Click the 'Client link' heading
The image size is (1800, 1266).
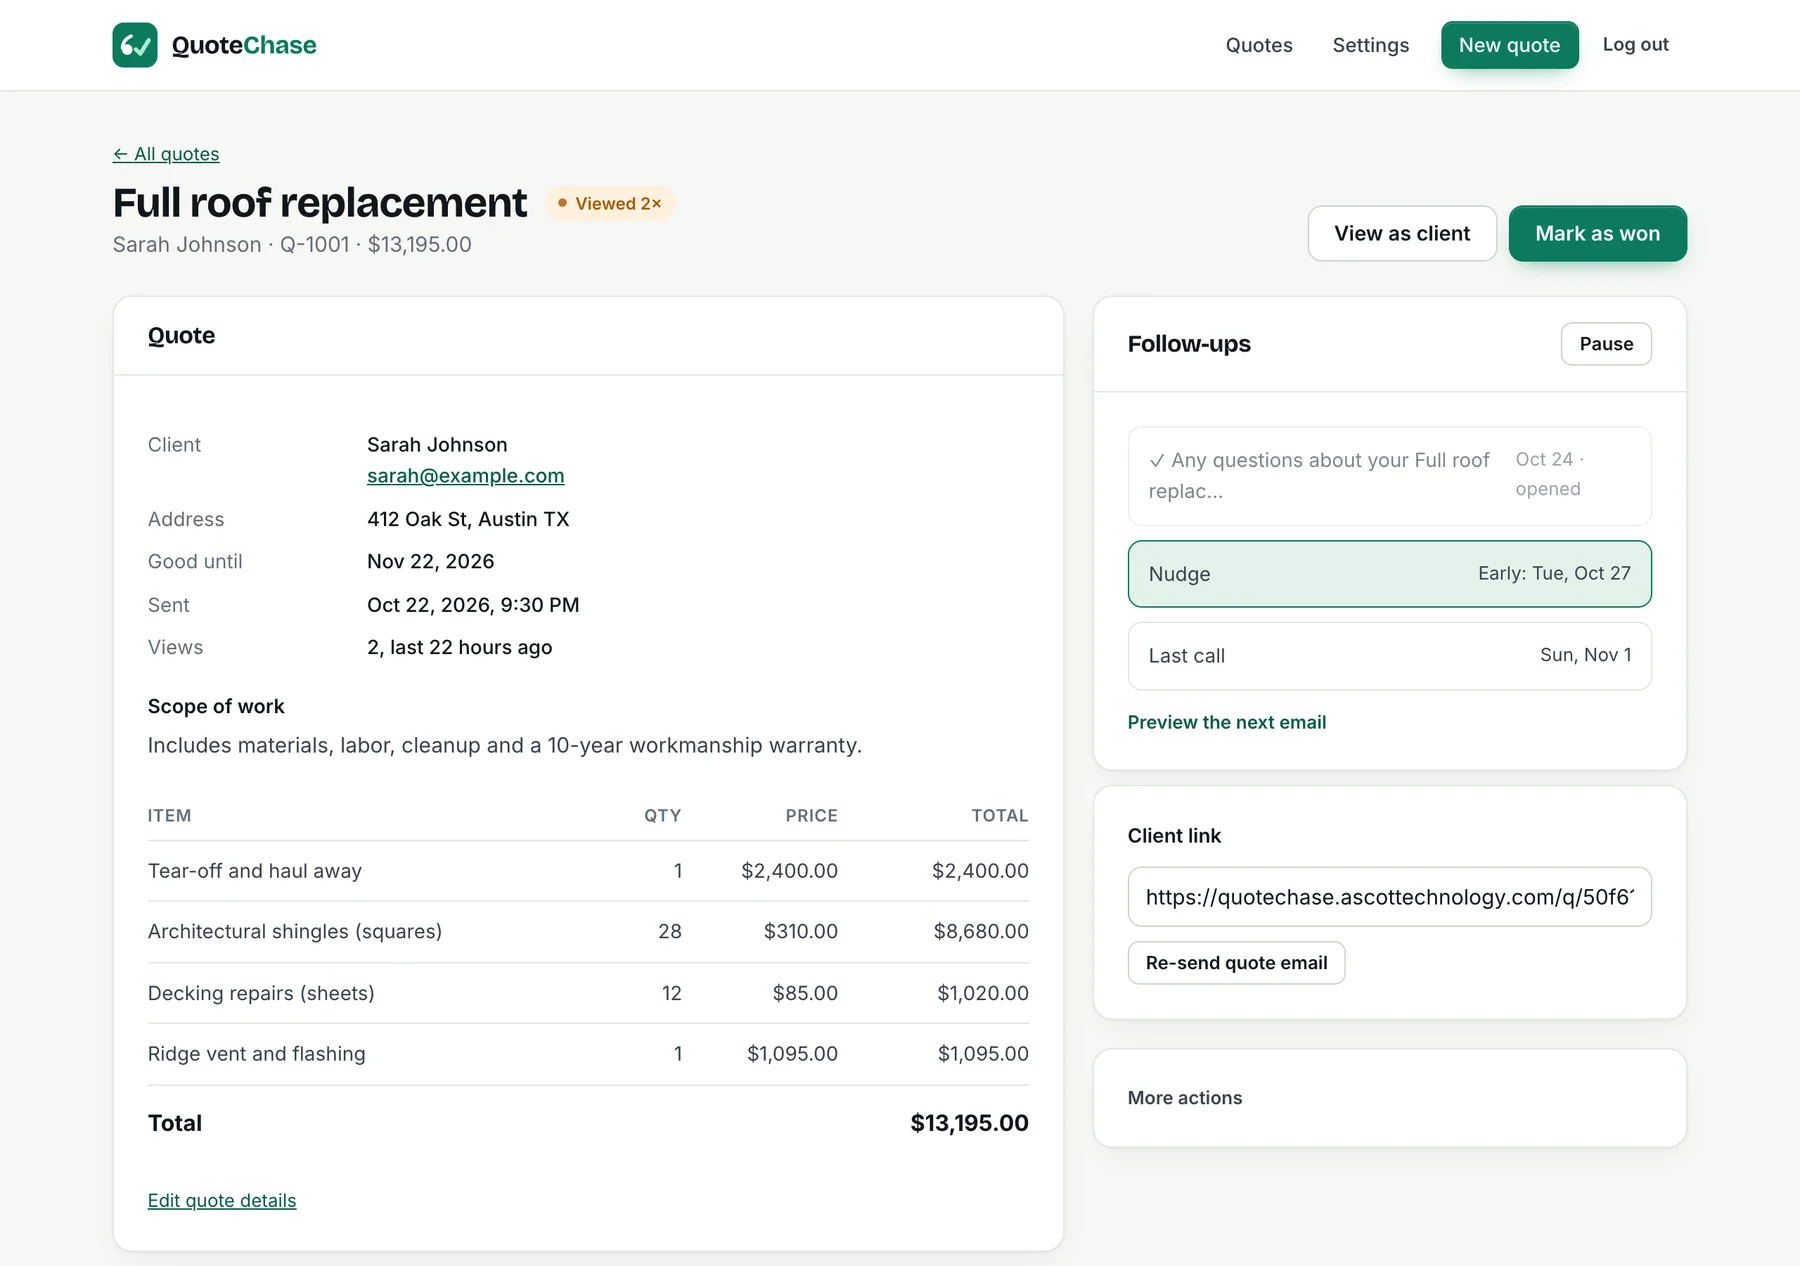click(x=1174, y=836)
